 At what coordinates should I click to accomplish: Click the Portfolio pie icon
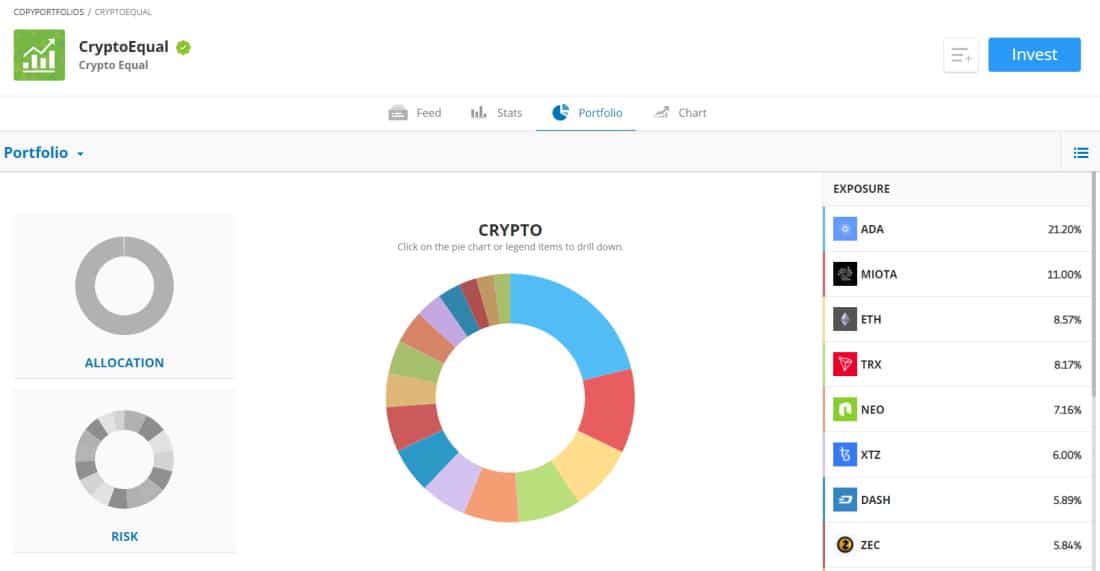561,112
